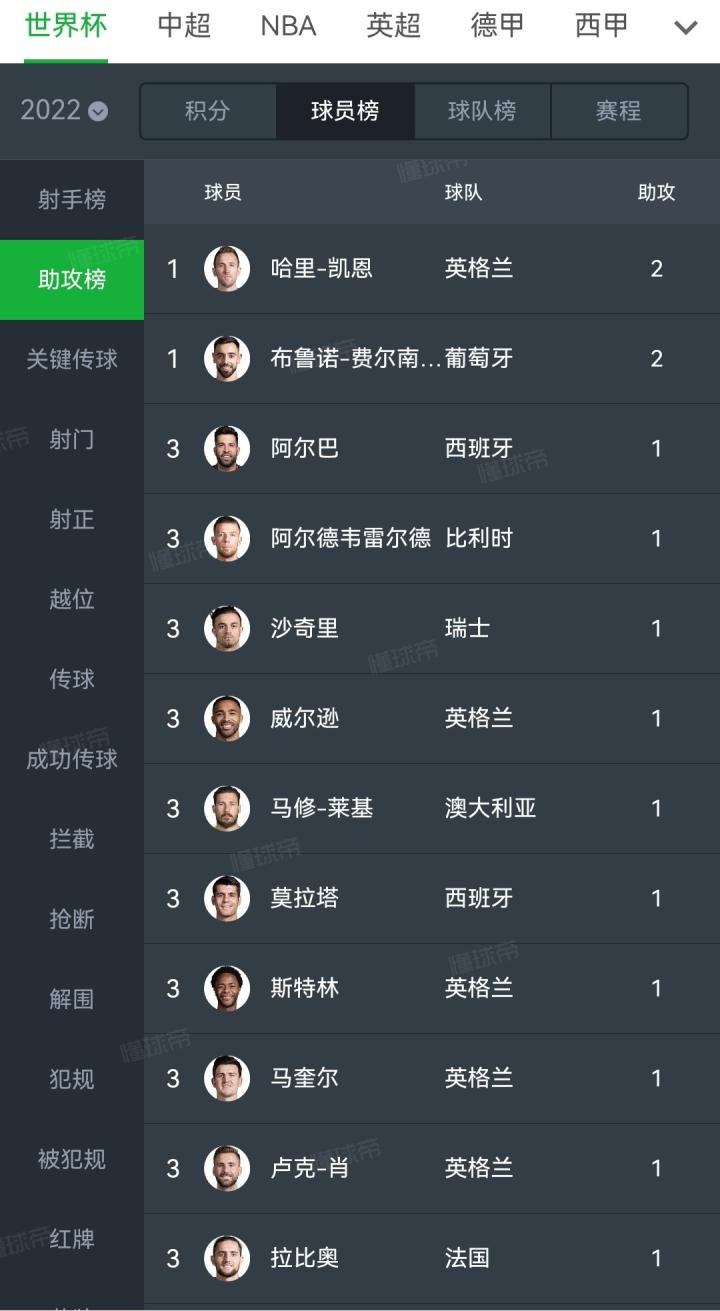Tap 澳大利亚 team name
This screenshot has height=1311, width=720.
click(x=490, y=808)
